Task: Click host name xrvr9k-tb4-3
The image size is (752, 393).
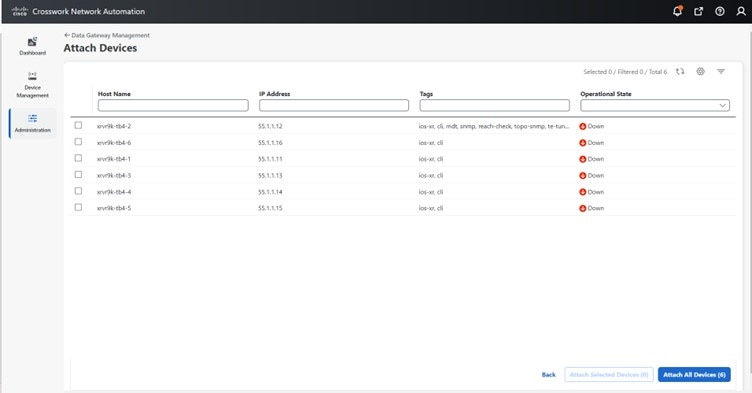Action: (114, 176)
